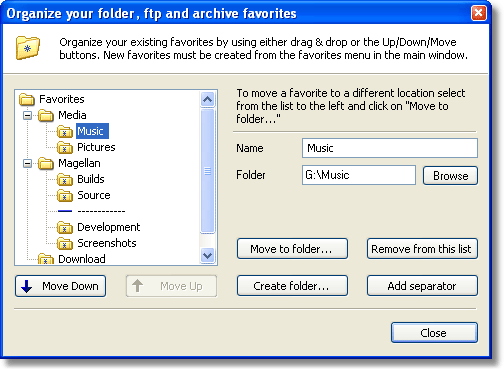Select the separator line item in tree

[92, 211]
